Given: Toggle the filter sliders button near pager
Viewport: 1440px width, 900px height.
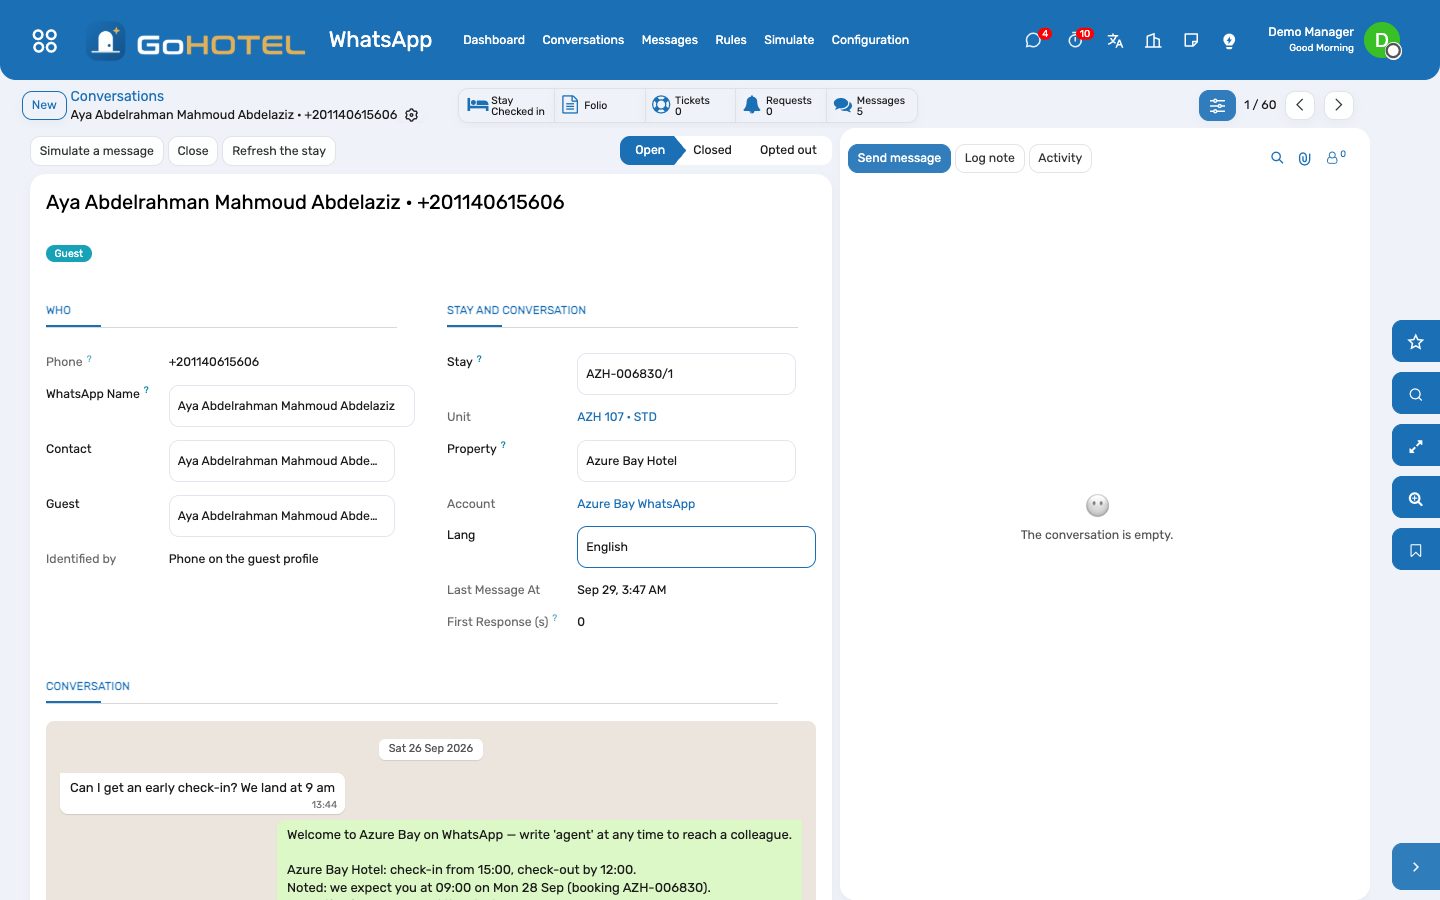Looking at the screenshot, I should (x=1217, y=105).
